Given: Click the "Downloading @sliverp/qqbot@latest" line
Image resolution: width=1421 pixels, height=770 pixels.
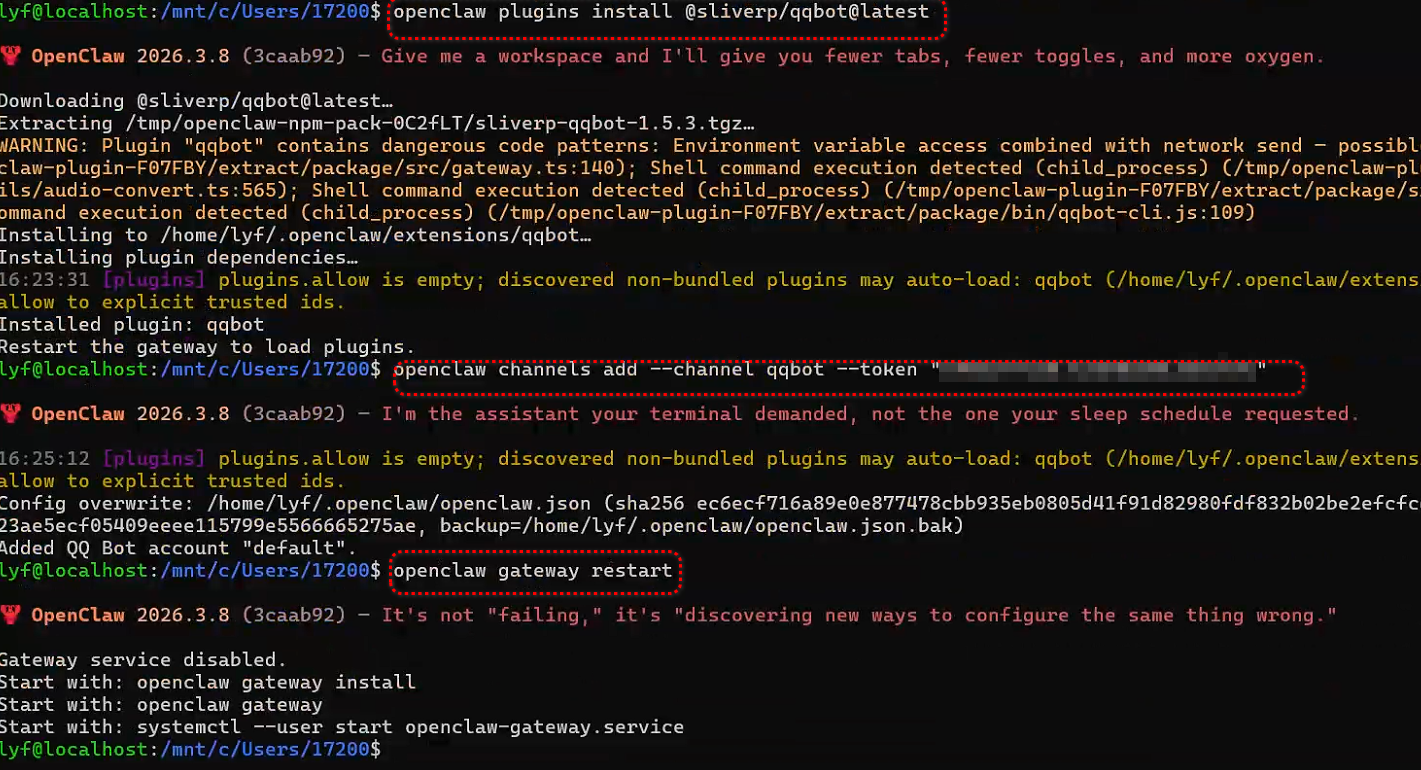Looking at the screenshot, I should (196, 101).
